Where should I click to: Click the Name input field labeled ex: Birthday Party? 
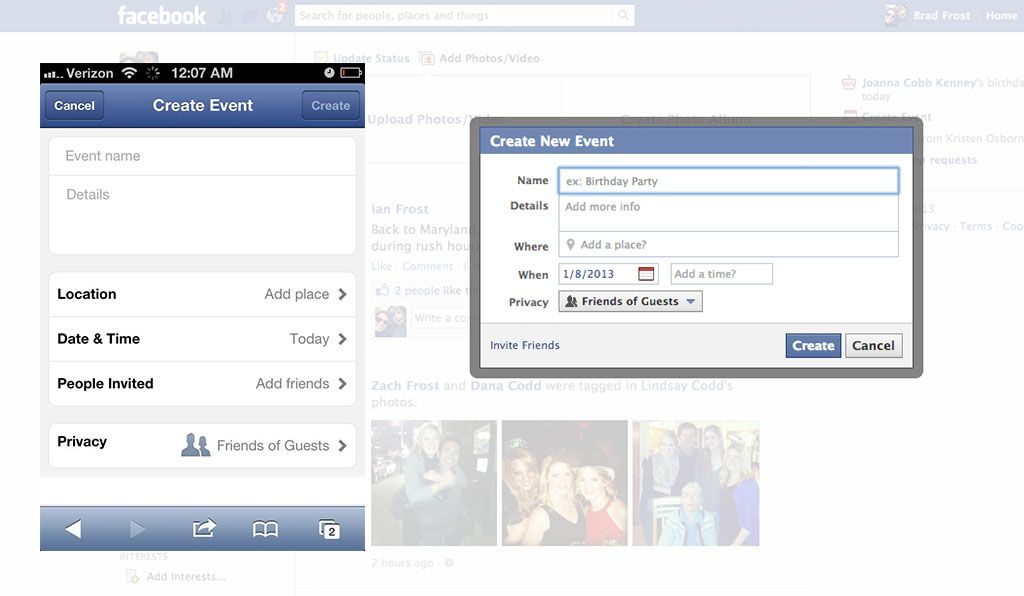(x=728, y=180)
